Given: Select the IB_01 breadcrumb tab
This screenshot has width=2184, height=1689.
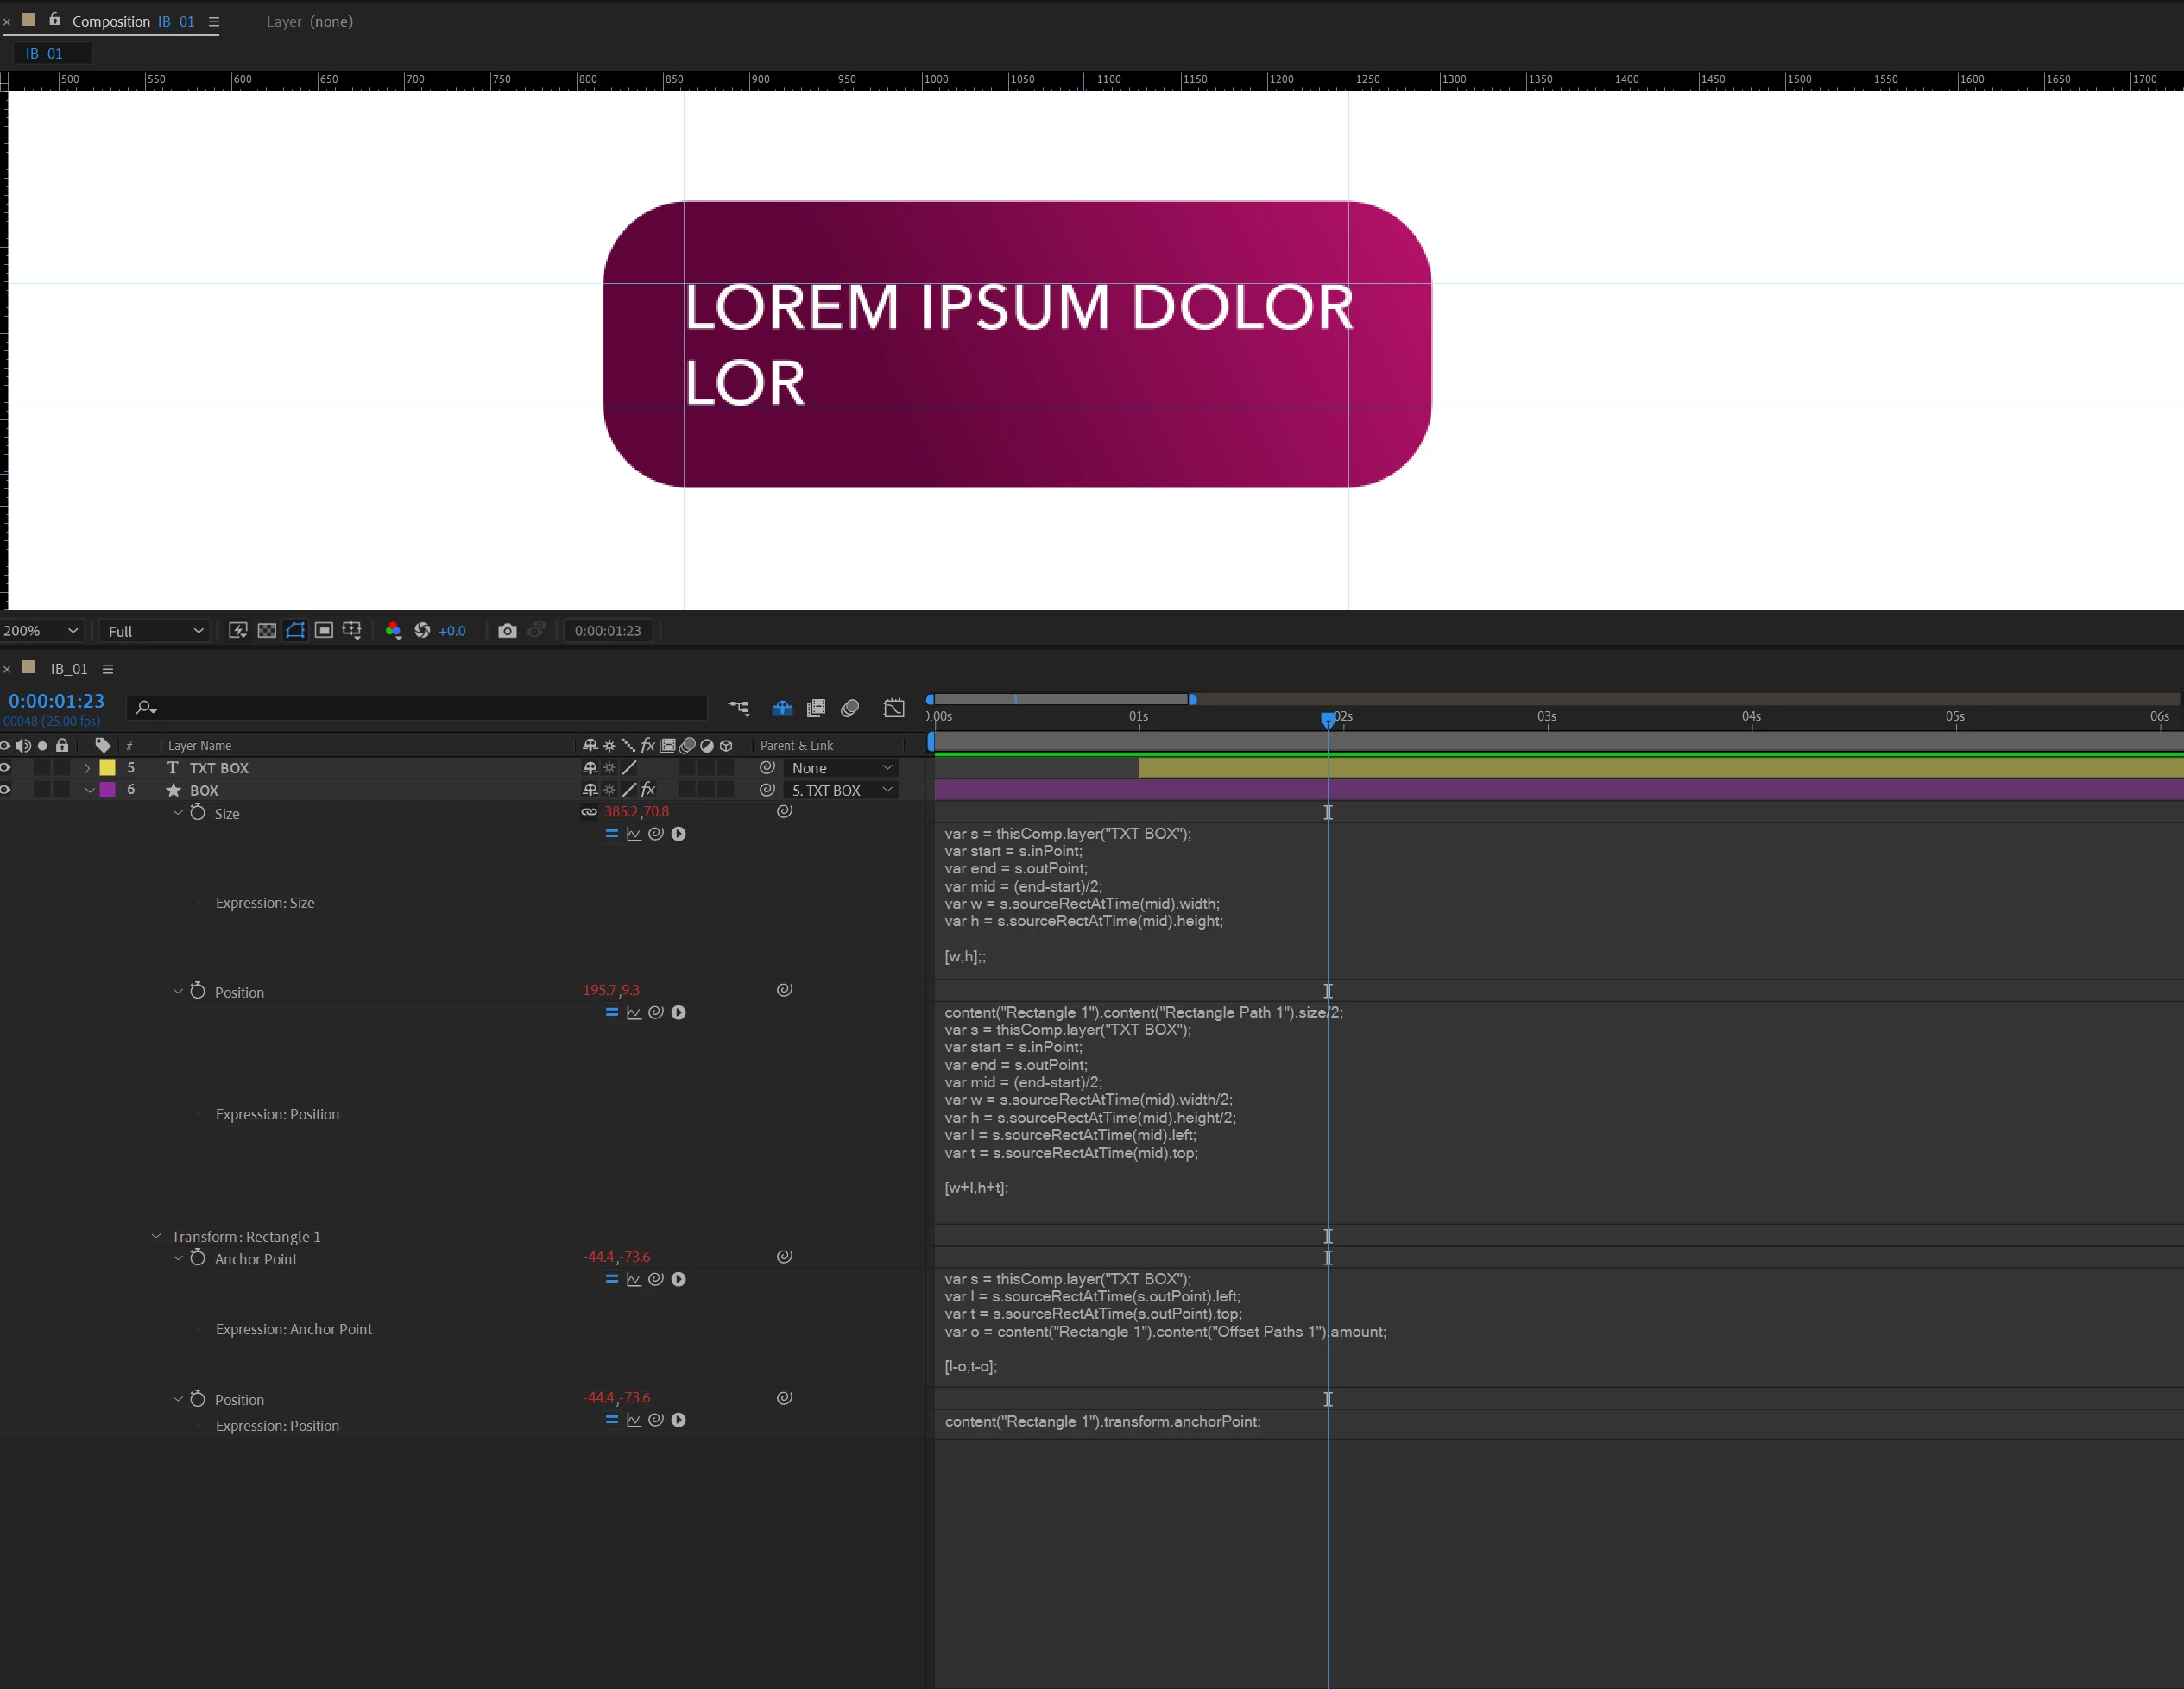Looking at the screenshot, I should point(44,54).
